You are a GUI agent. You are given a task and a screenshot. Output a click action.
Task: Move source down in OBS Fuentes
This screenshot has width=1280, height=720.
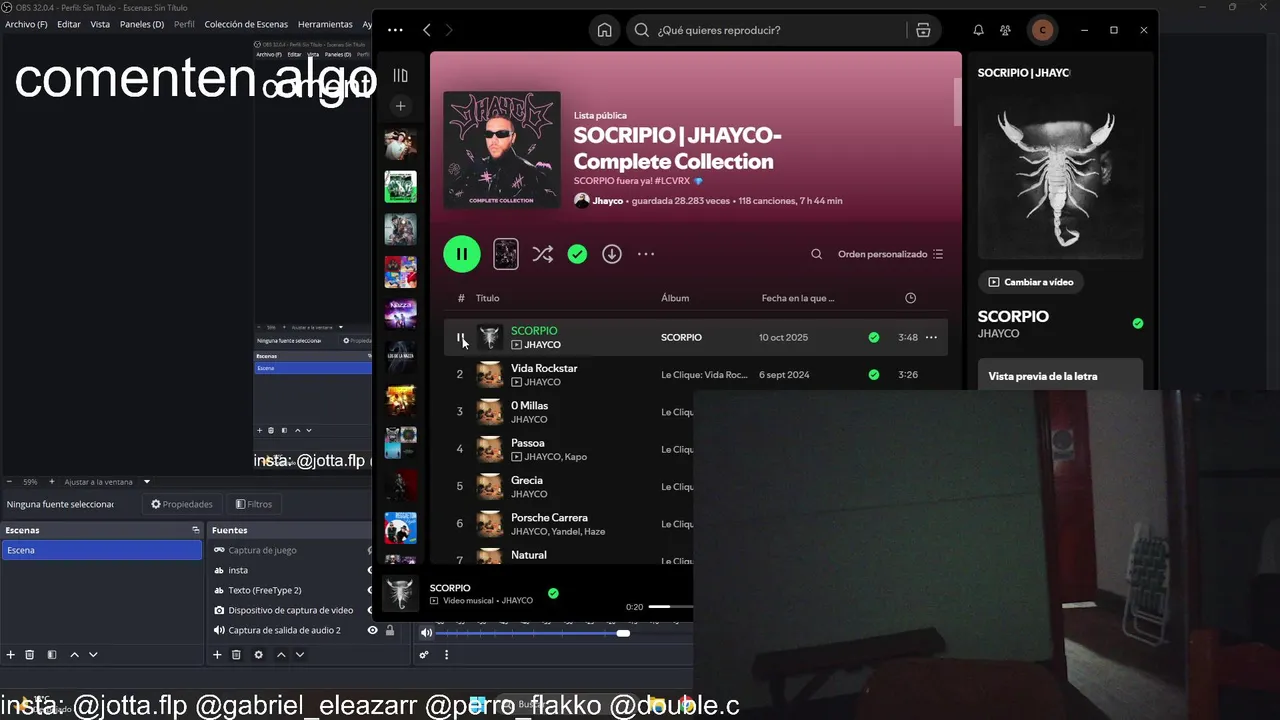coord(299,654)
